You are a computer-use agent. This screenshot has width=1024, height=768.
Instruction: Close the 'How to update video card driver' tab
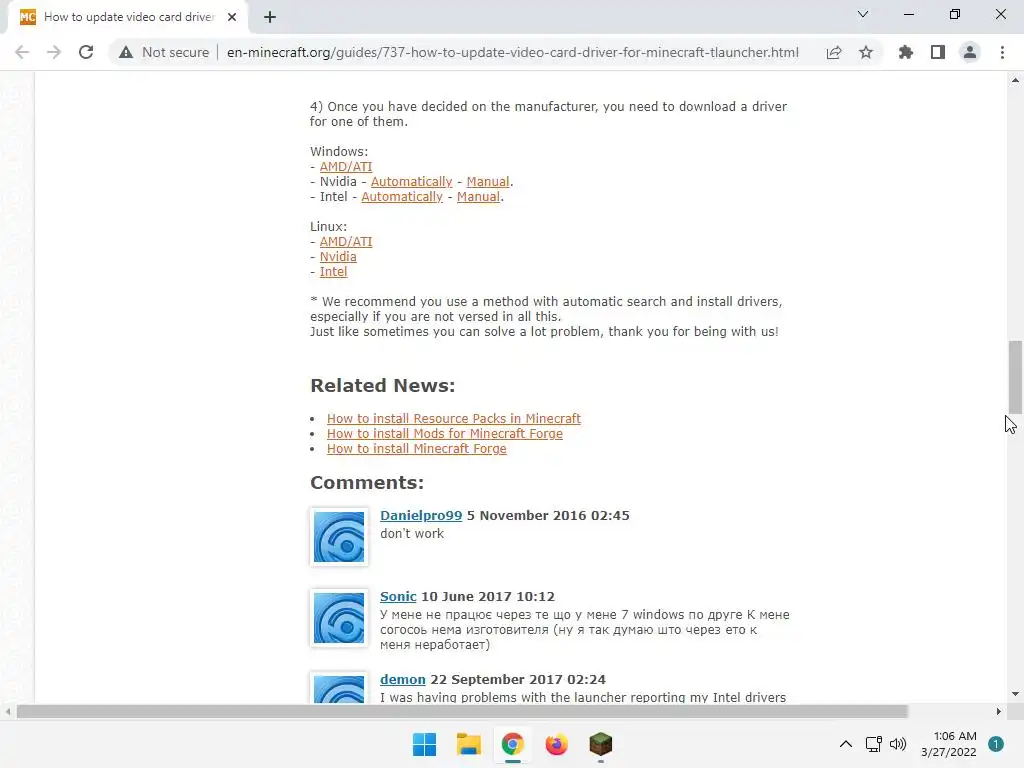click(232, 17)
